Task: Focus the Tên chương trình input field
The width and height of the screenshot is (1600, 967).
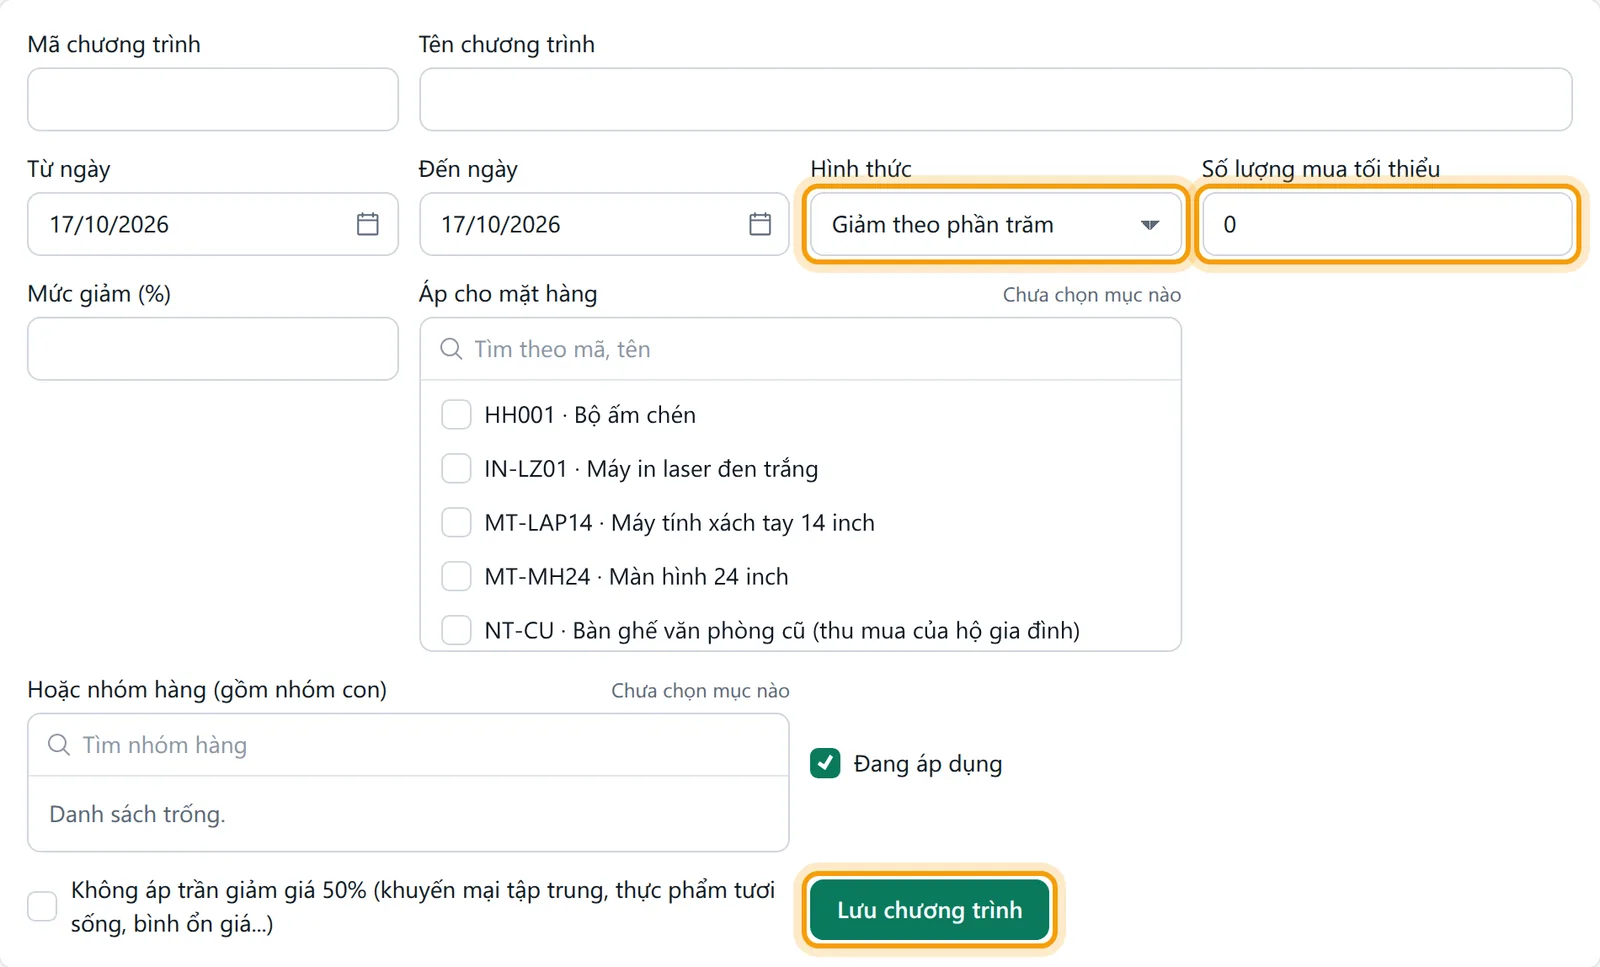Action: [x=996, y=99]
